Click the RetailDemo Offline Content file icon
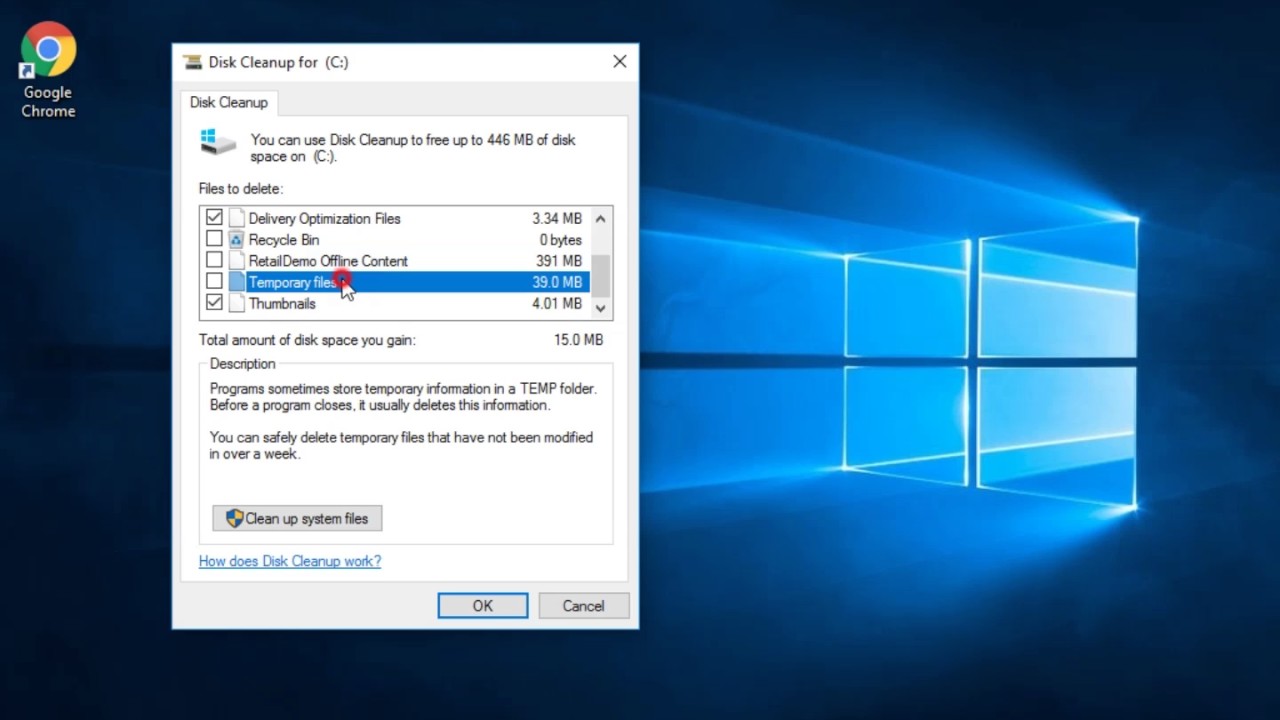Viewport: 1280px width, 720px height. [236, 261]
